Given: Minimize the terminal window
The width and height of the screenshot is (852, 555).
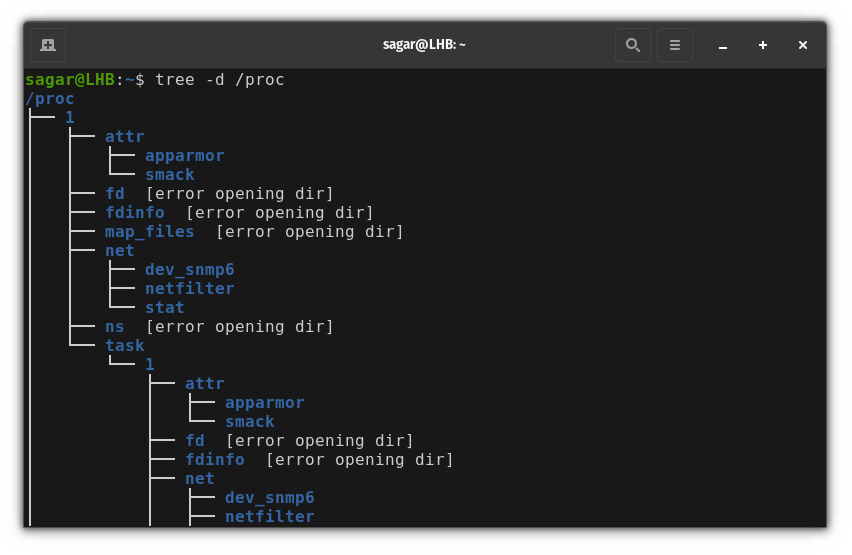Looking at the screenshot, I should tap(723, 46).
